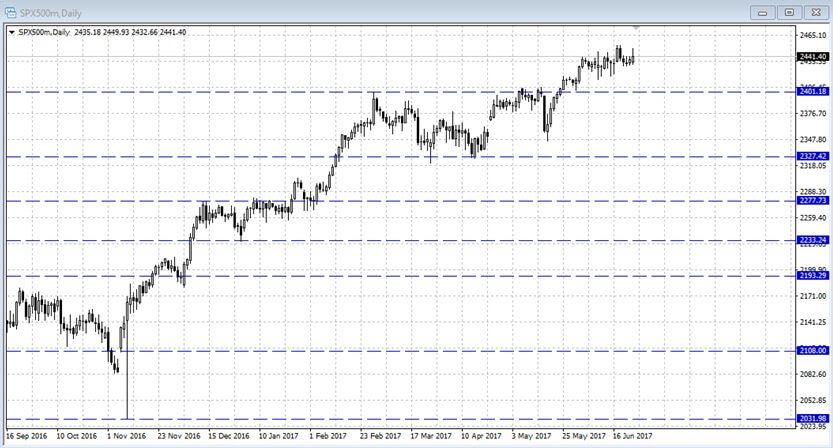Viewport: 833px width, 448px height.
Task: Minimize the SPX500m chart window
Action: pos(765,11)
